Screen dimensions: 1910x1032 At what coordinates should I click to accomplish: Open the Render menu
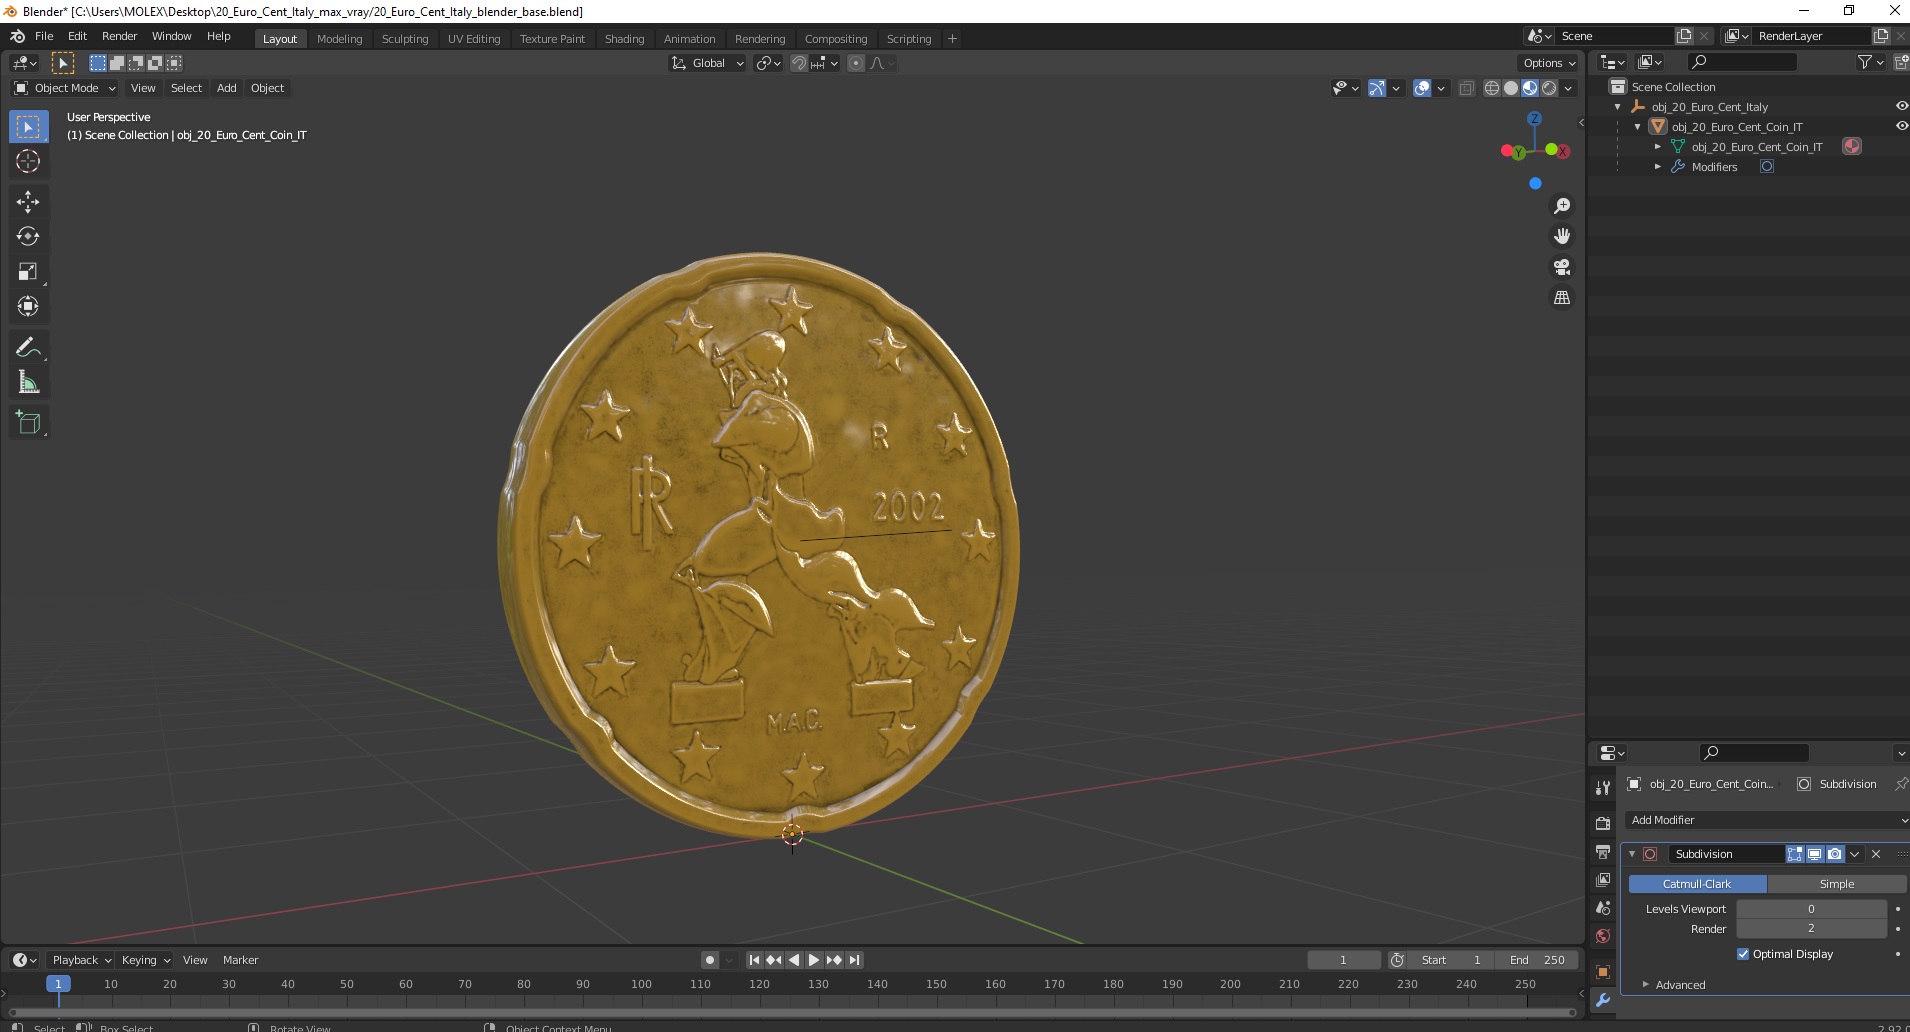(x=119, y=36)
